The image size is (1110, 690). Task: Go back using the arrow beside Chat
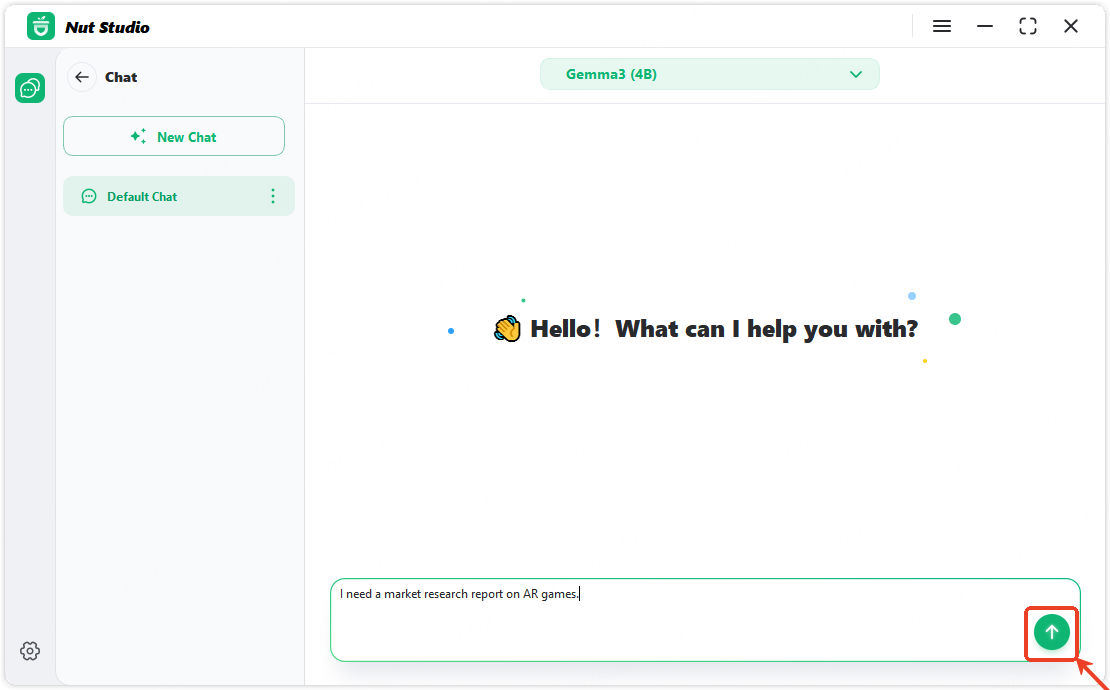pos(82,77)
